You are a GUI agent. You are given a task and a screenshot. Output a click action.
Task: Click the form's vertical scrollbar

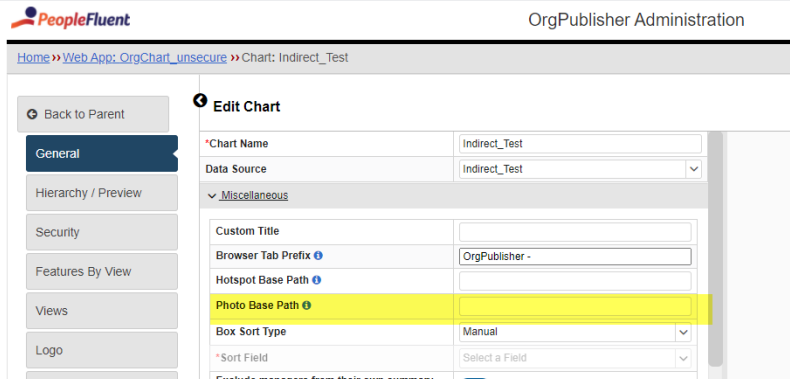715,249
